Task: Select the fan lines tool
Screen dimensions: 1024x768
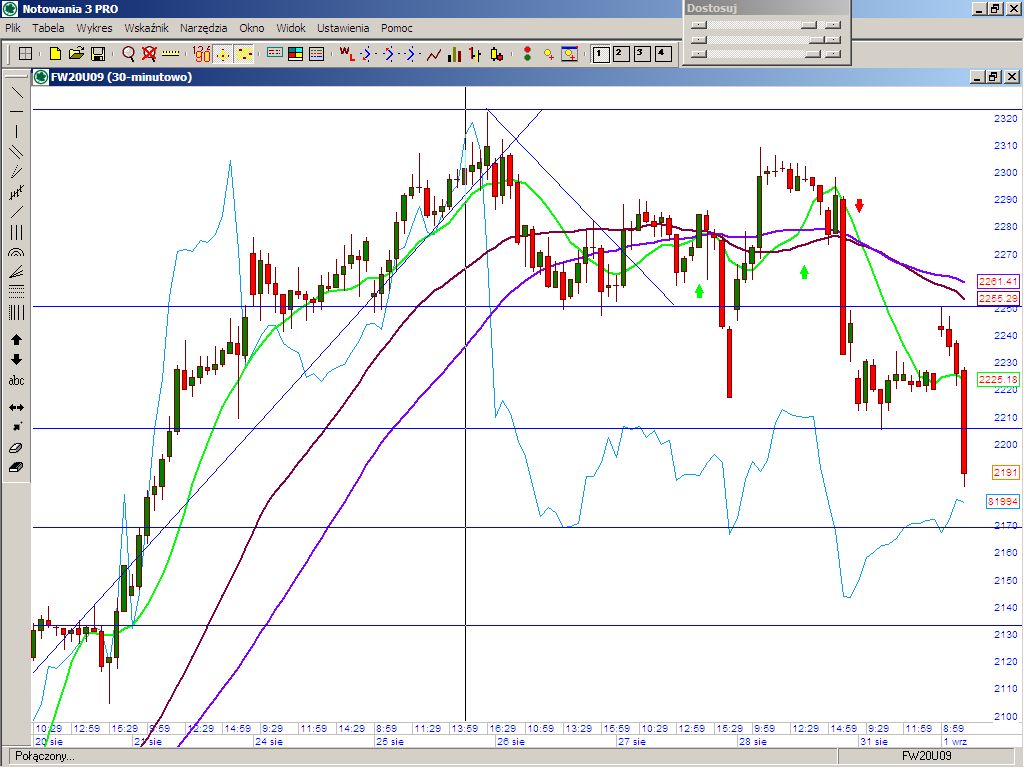Action: 16,272
